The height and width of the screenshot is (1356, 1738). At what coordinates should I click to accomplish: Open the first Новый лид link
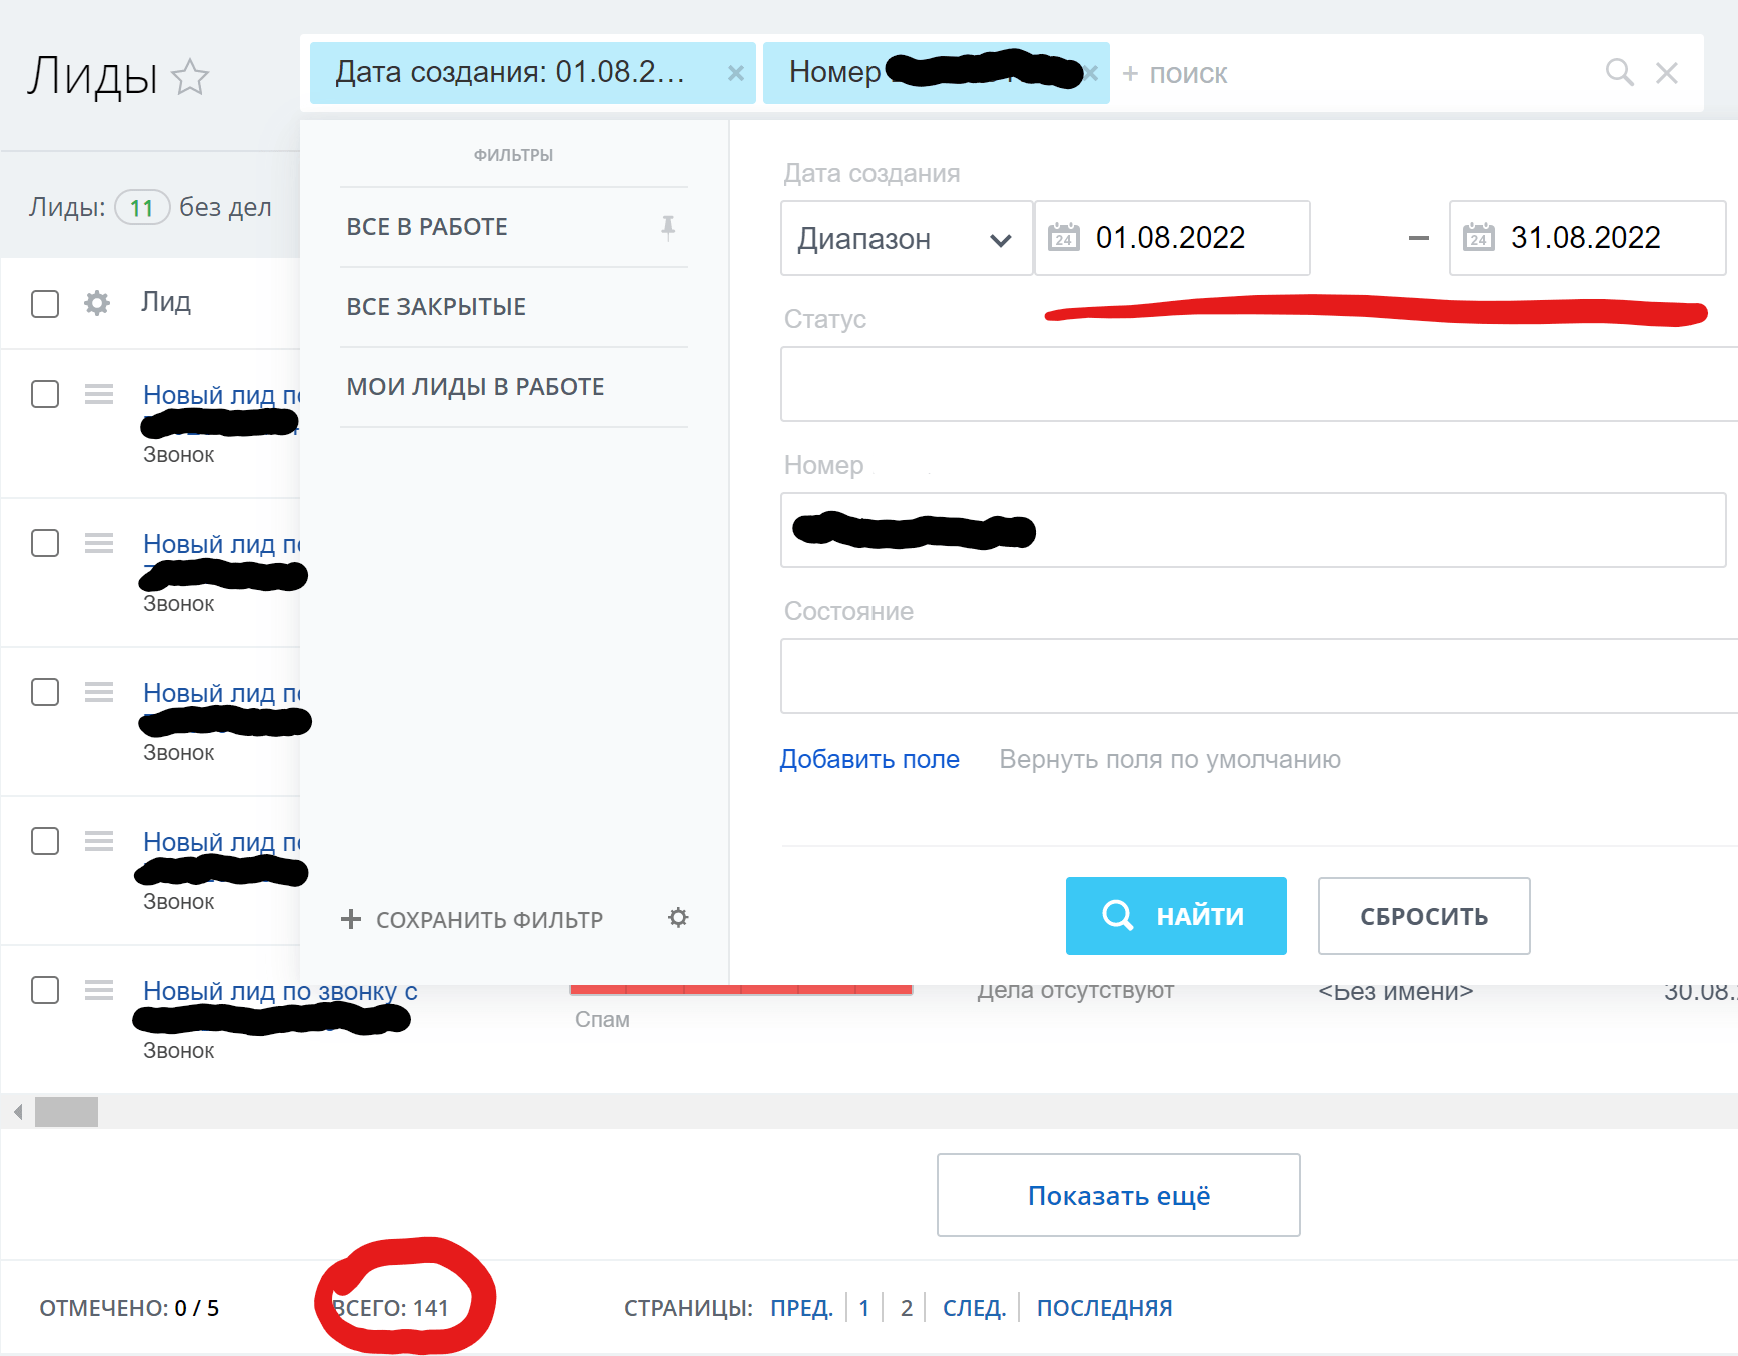click(x=221, y=395)
